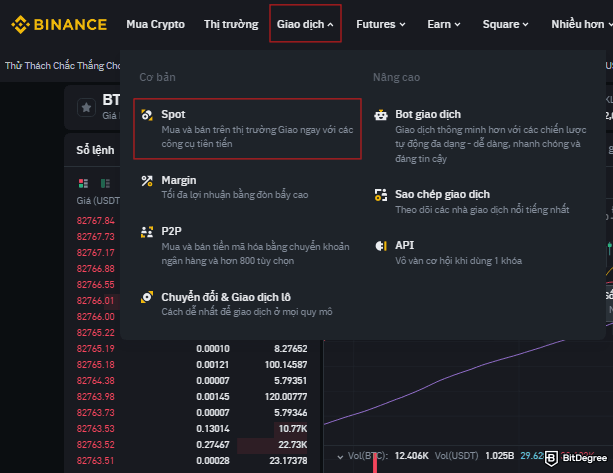613x473 pixels.
Task: Collapse the Vol(BTC) indicator chevron
Action: pos(340,457)
